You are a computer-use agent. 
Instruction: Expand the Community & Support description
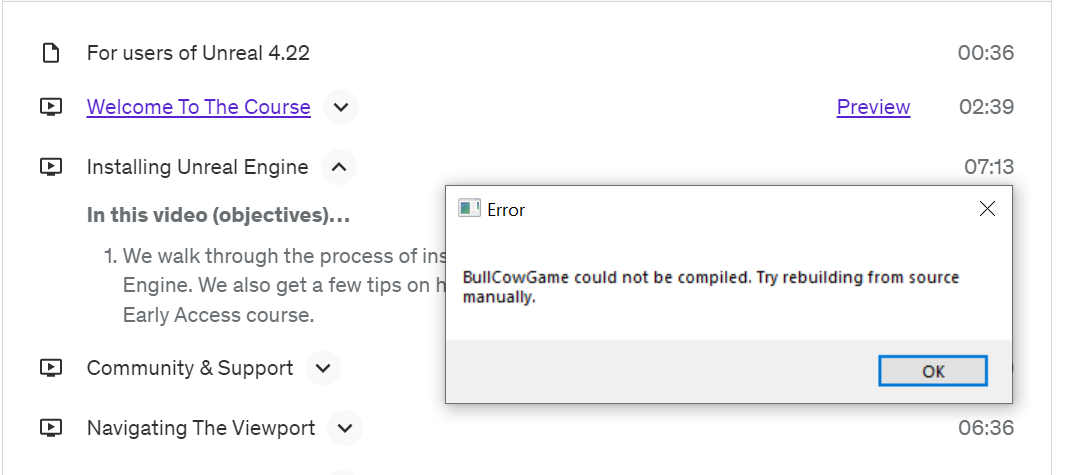tap(323, 368)
